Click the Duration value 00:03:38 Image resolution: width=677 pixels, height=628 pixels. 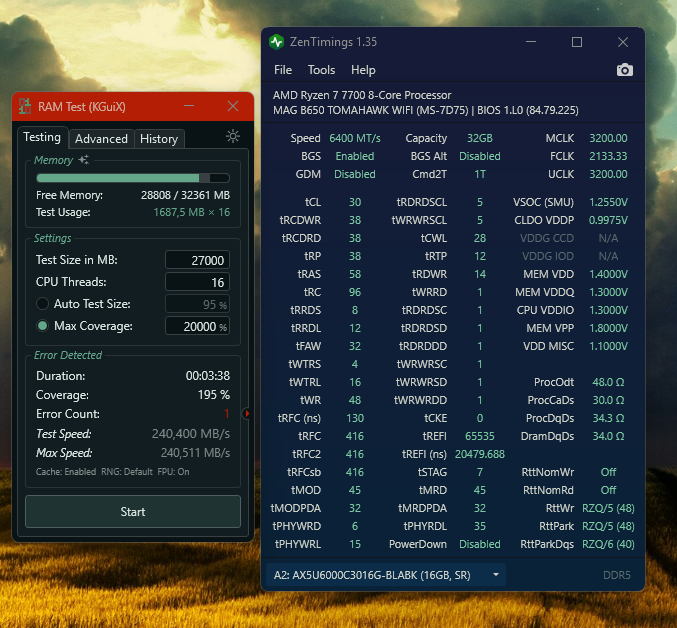pos(208,376)
